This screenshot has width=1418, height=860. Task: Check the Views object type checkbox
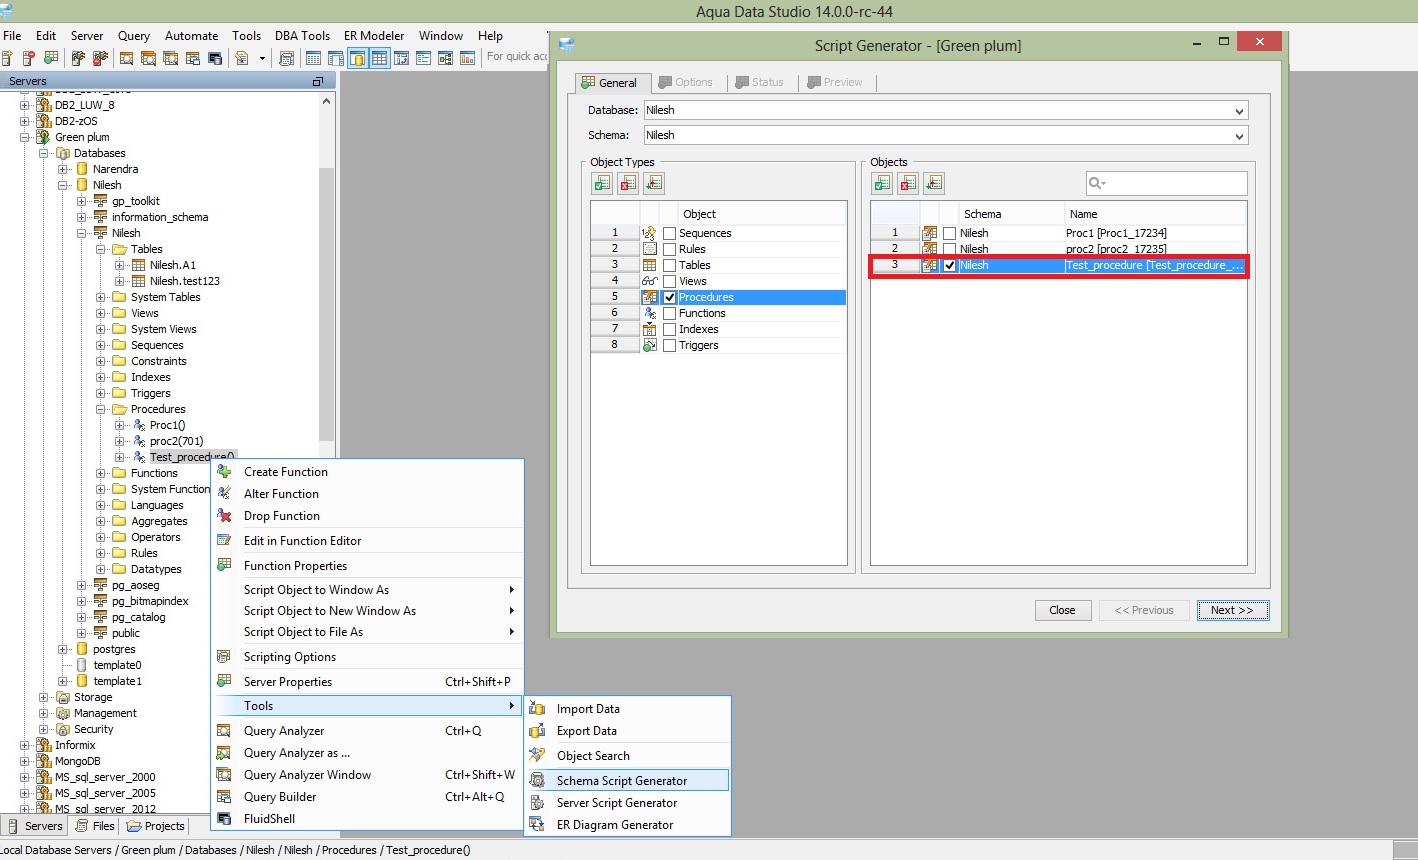pos(670,281)
